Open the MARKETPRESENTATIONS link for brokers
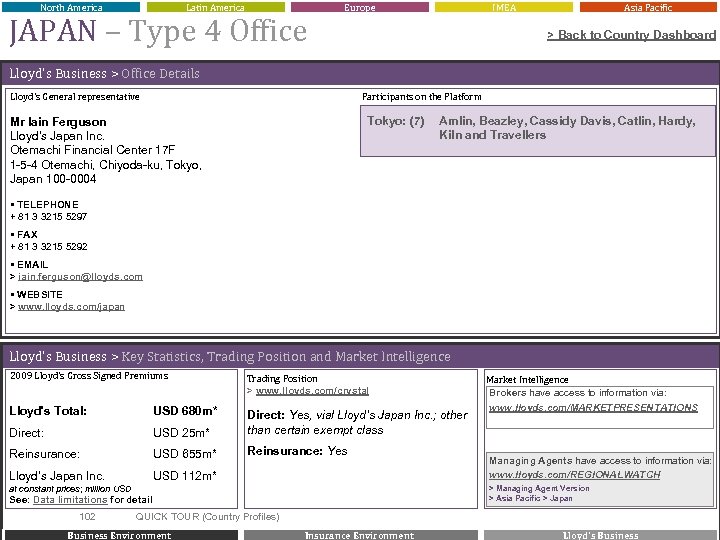 click(593, 407)
